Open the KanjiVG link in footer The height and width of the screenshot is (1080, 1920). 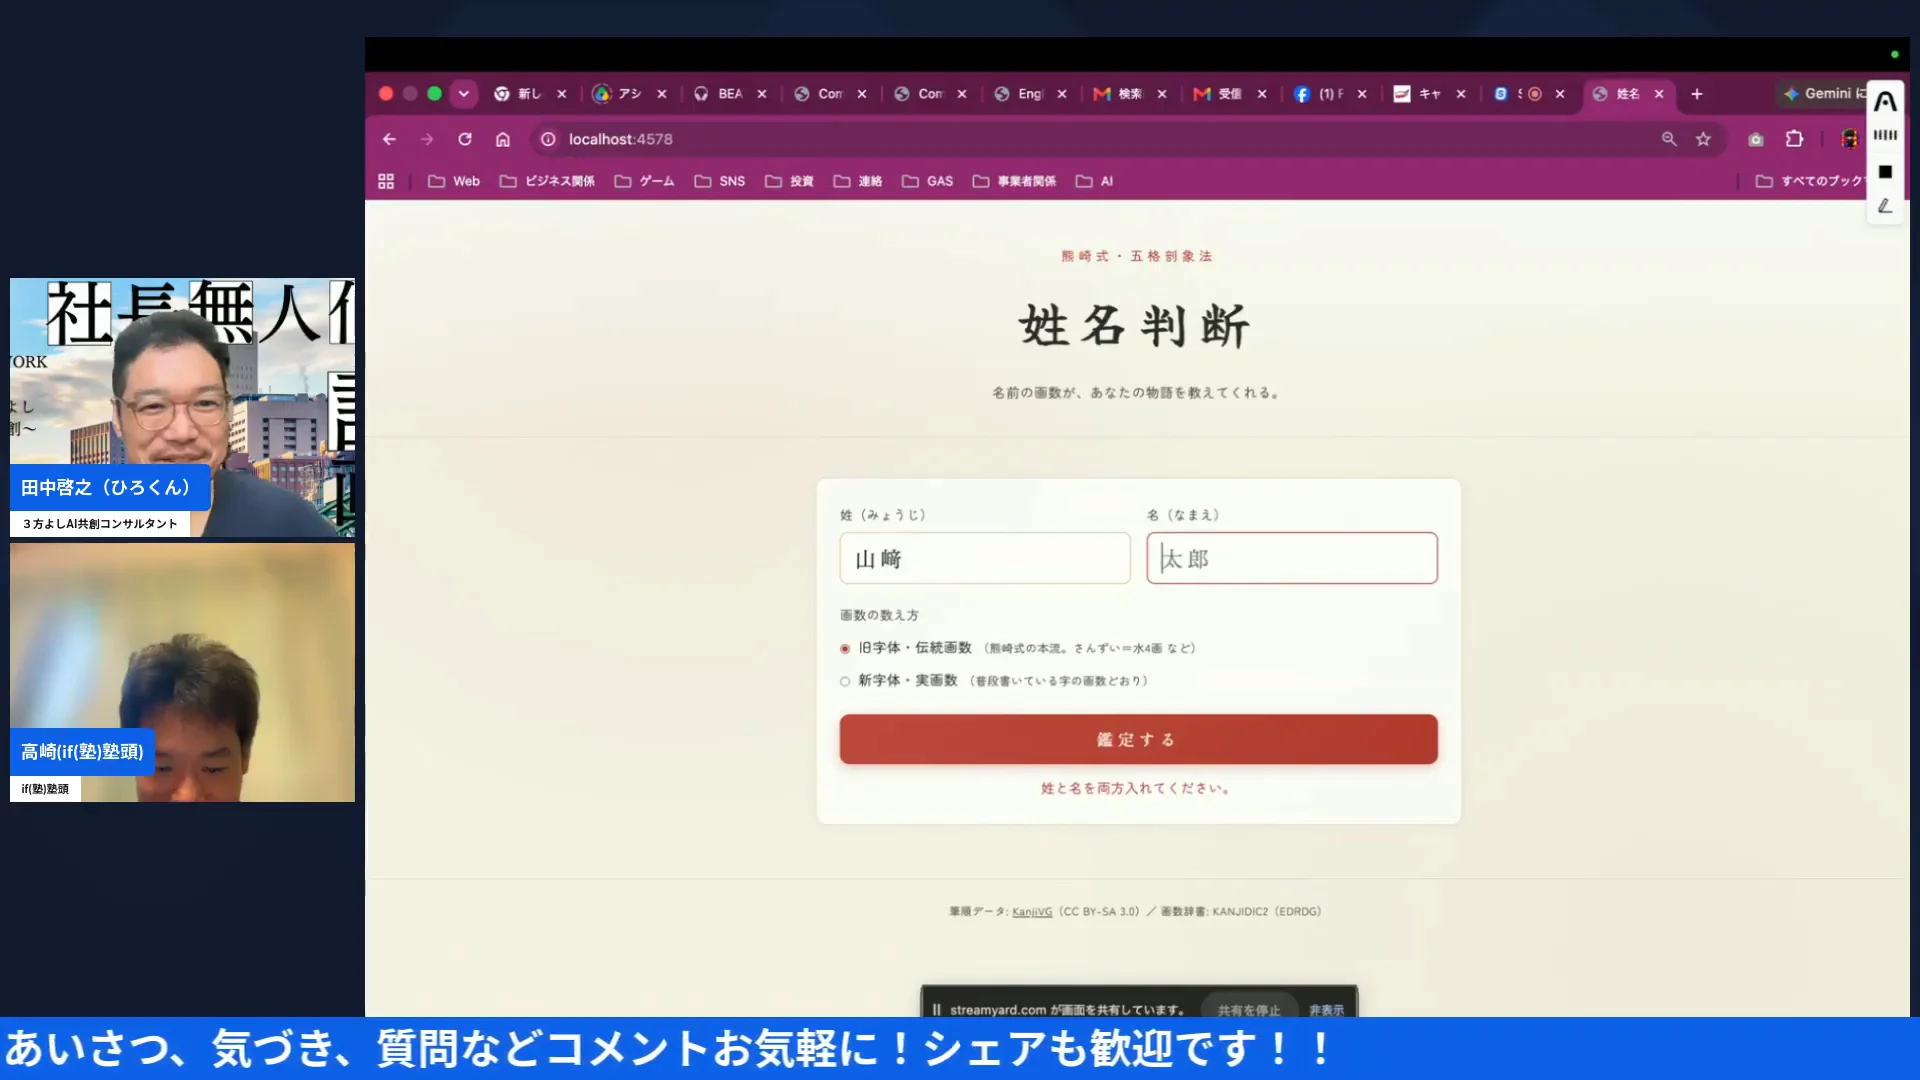(1031, 912)
